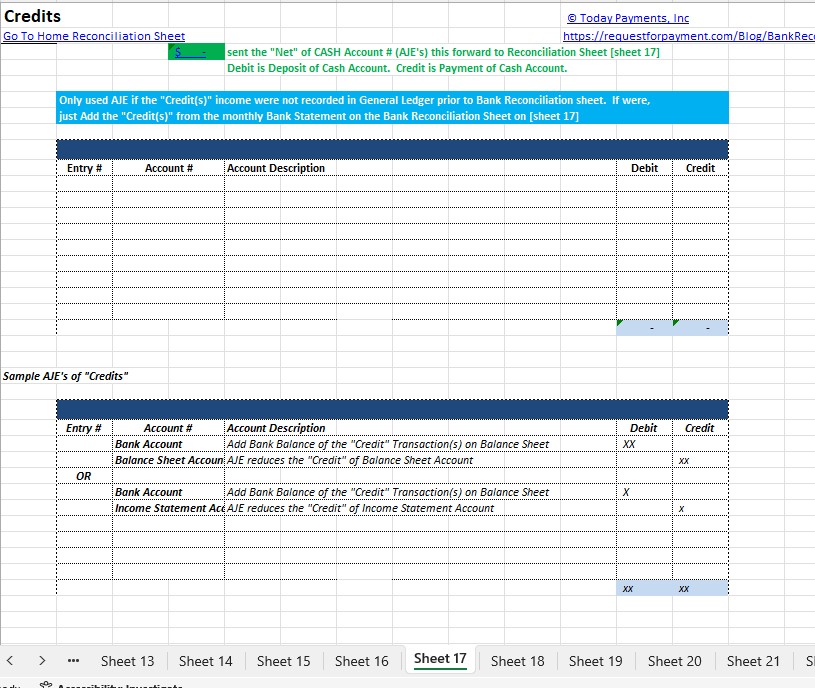Click the first empty Account Description cell
Image resolution: width=815 pixels, height=688 pixels.
420,184
